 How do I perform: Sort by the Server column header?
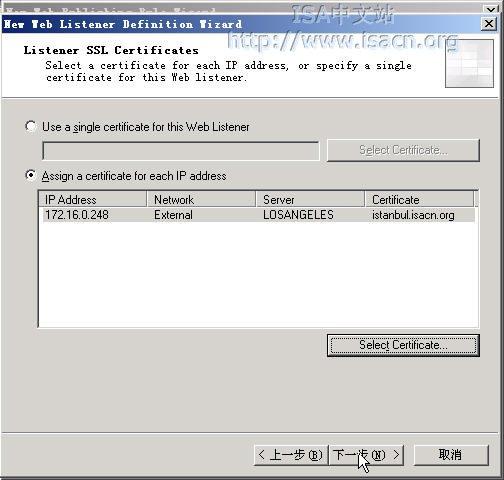[310, 199]
